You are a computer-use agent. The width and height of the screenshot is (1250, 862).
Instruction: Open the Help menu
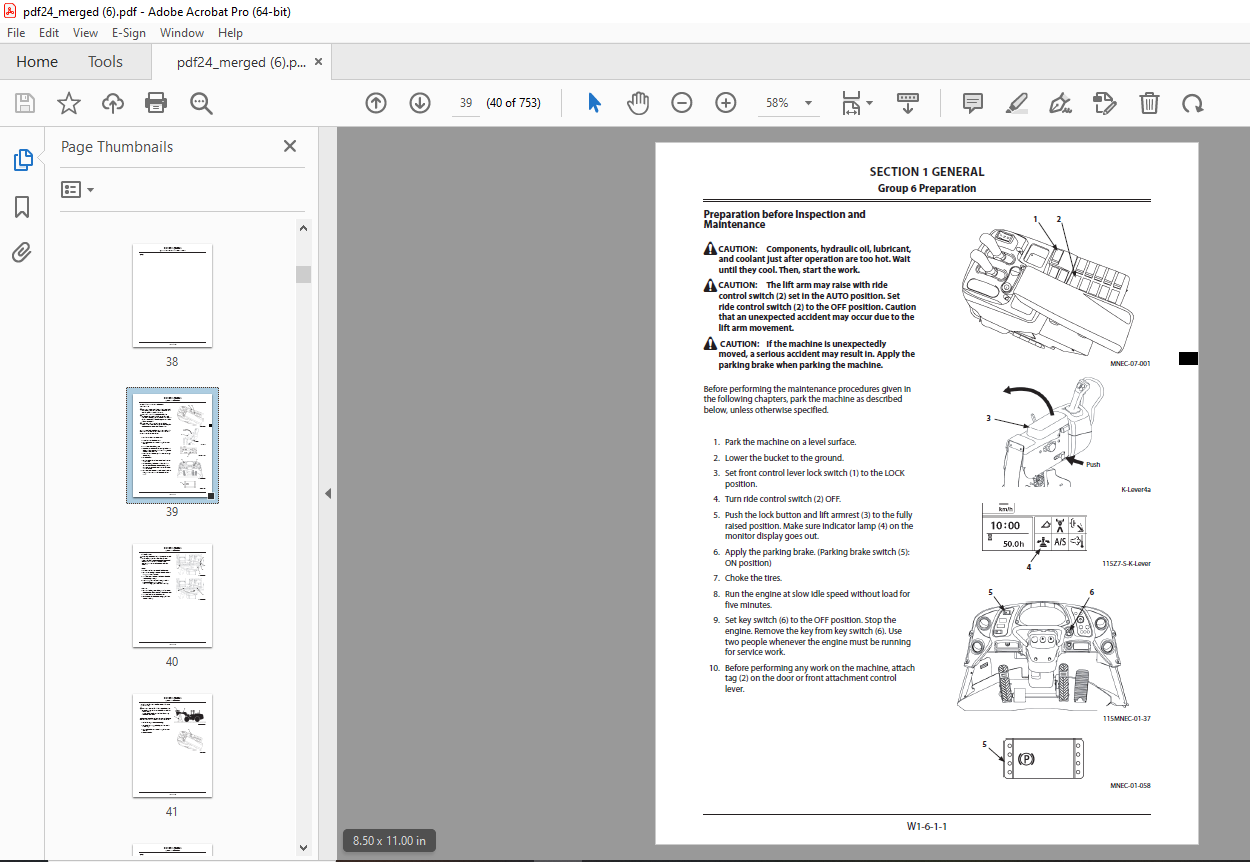pos(230,33)
